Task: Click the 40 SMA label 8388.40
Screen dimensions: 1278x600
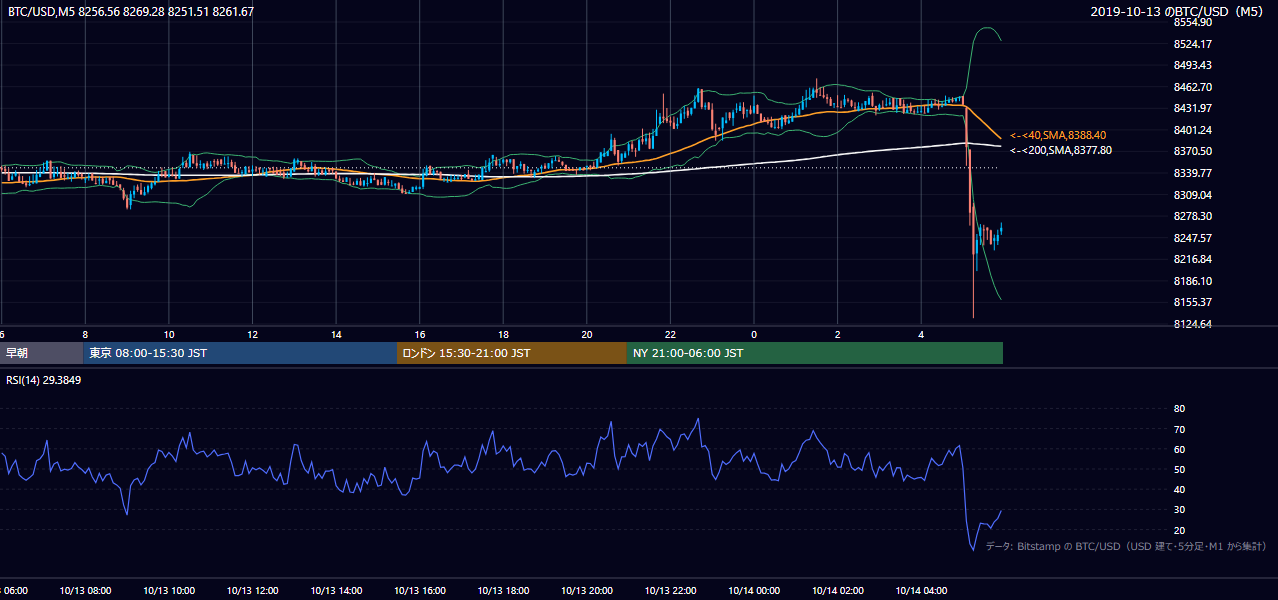Action: tap(1058, 135)
